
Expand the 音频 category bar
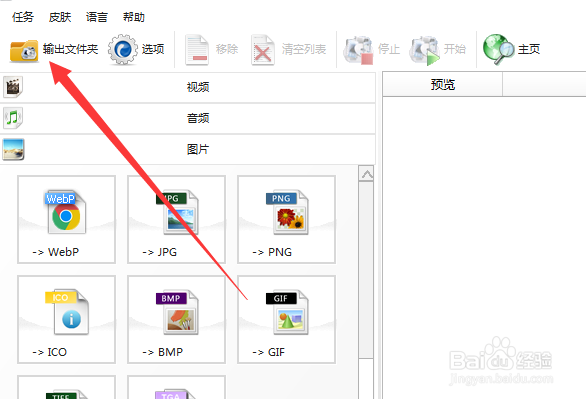coord(188,118)
